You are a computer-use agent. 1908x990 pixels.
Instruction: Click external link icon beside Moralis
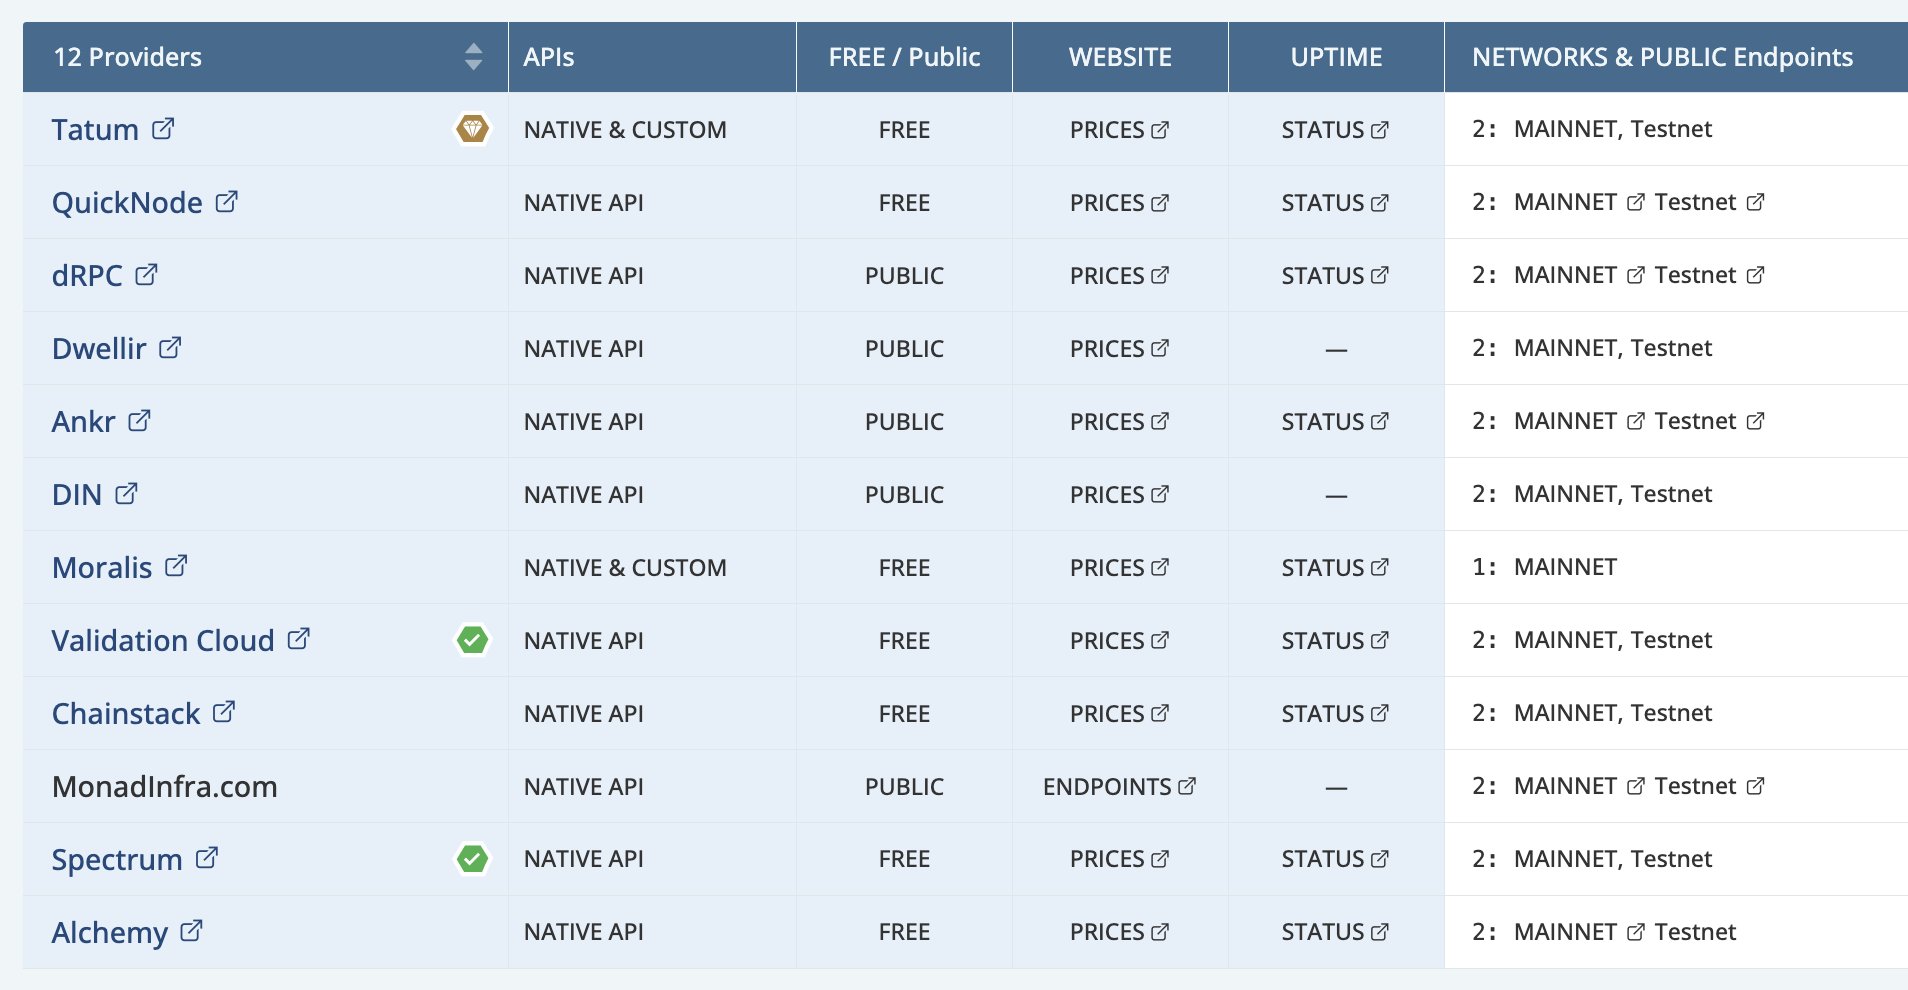tap(176, 566)
